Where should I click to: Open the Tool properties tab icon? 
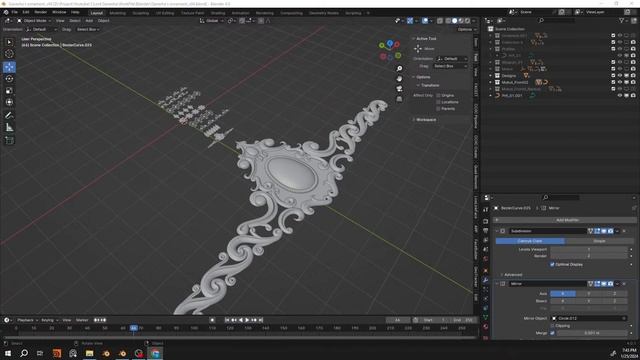[485, 209]
